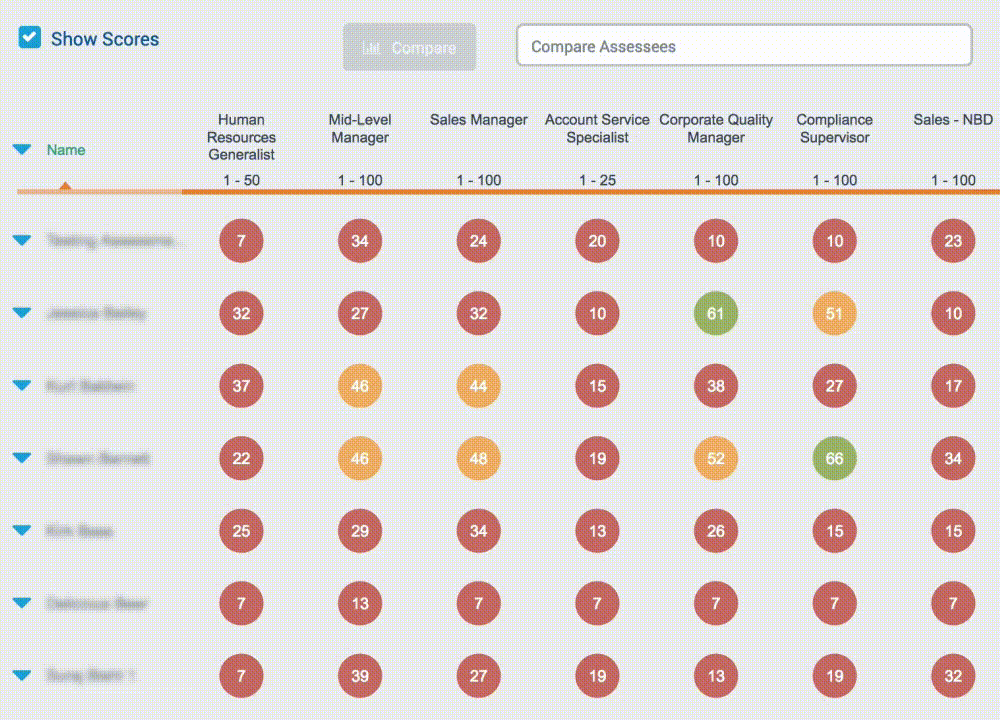Click the orange 44 Sales Manager score badge
The height and width of the screenshot is (720, 1000).
[x=478, y=386]
